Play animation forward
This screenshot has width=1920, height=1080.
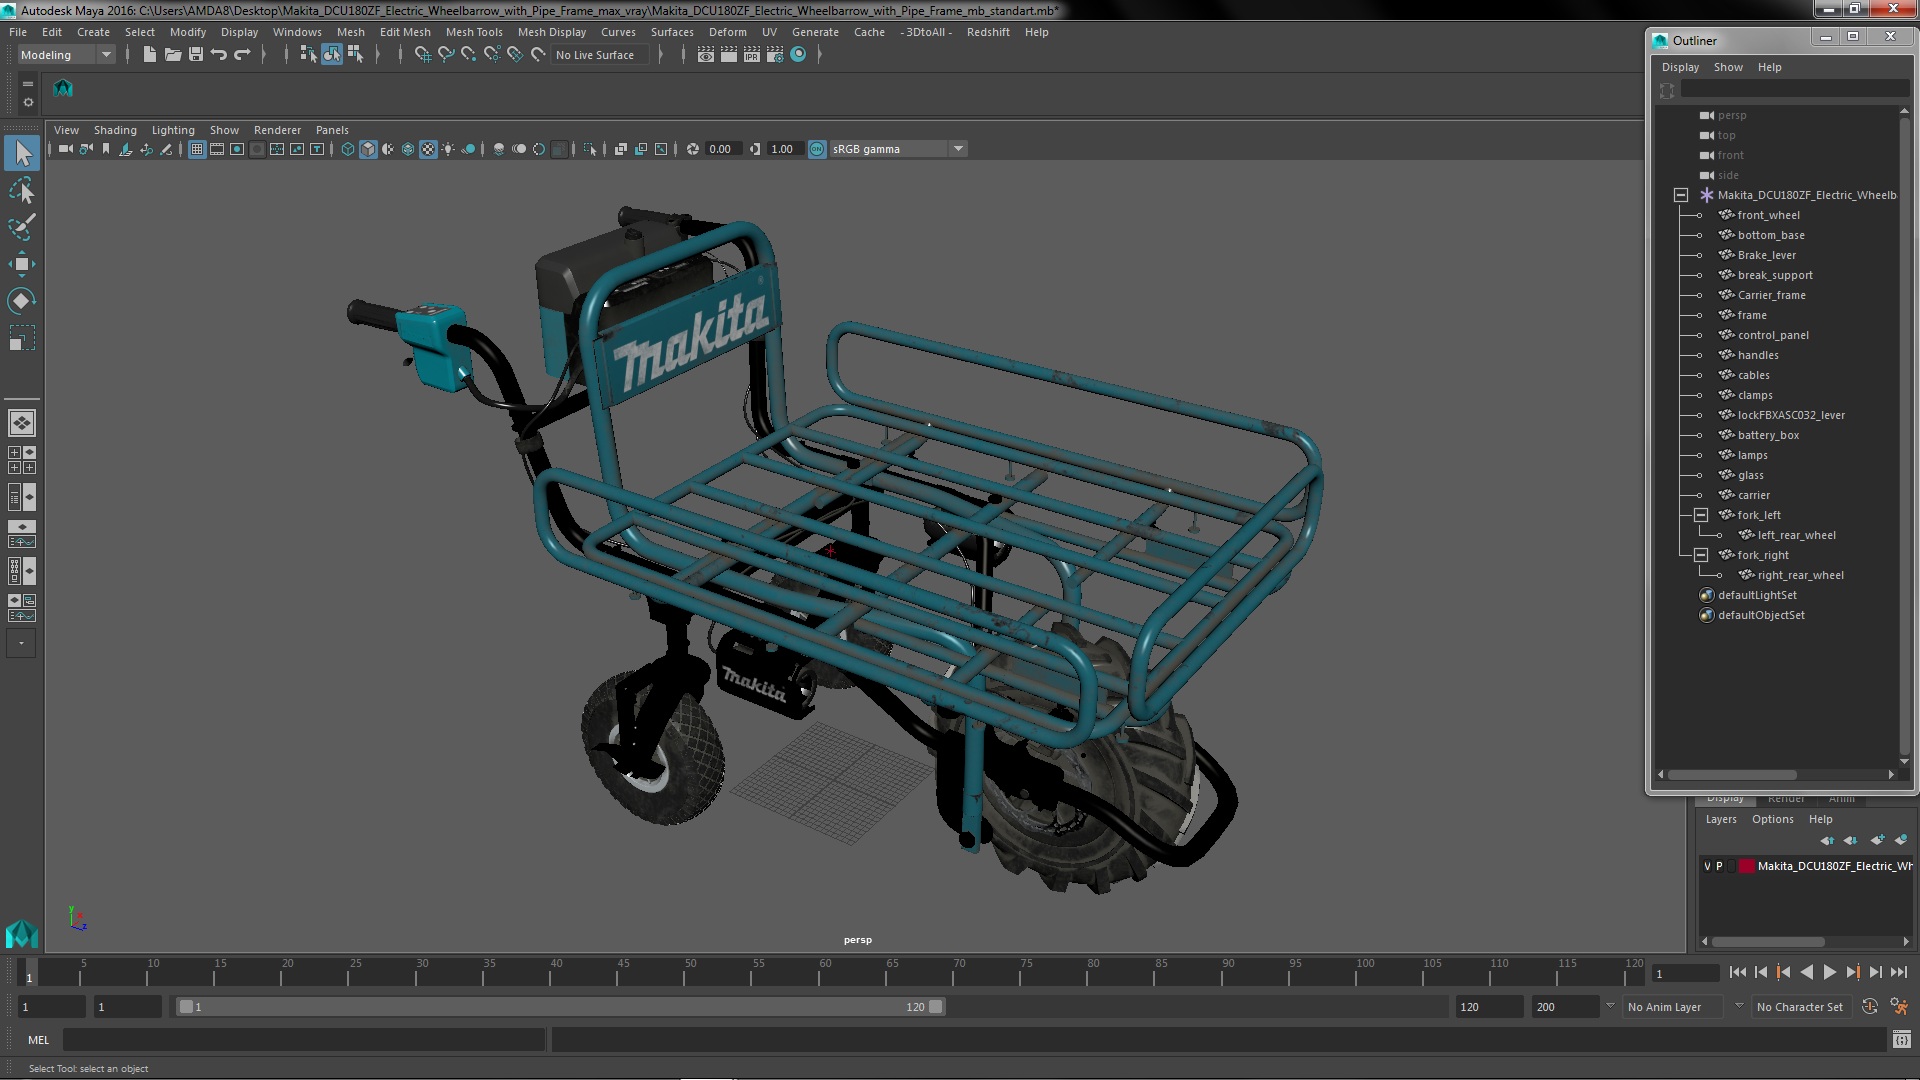pyautogui.click(x=1829, y=972)
